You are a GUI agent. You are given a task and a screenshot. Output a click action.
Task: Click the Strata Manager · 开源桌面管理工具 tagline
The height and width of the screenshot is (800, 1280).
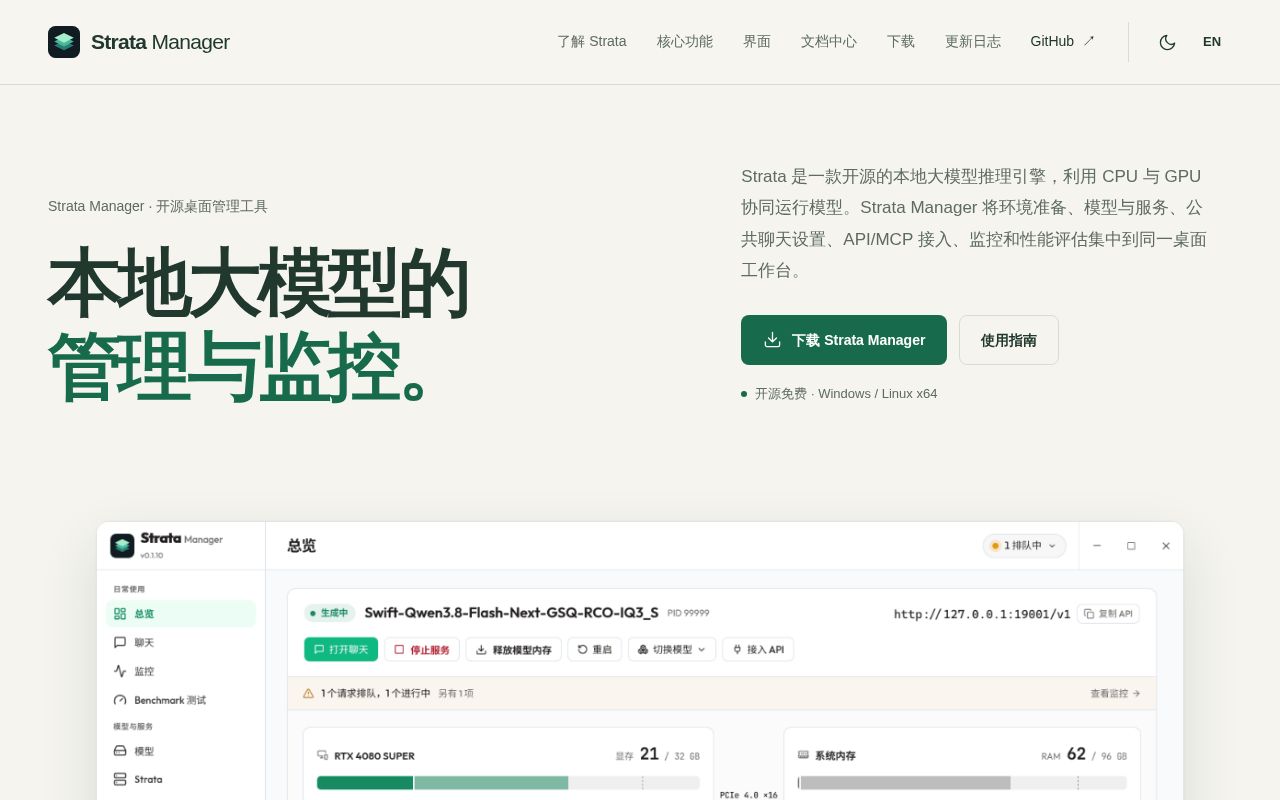(158, 206)
